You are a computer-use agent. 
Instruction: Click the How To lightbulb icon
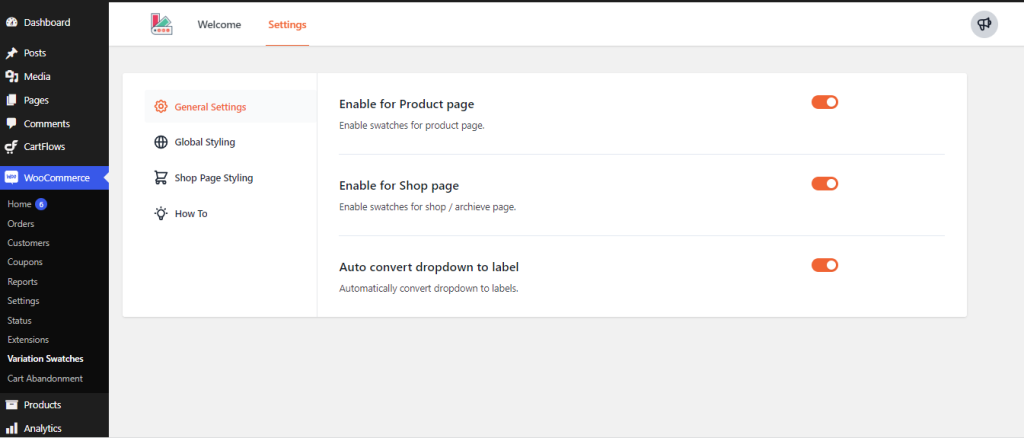(x=161, y=214)
